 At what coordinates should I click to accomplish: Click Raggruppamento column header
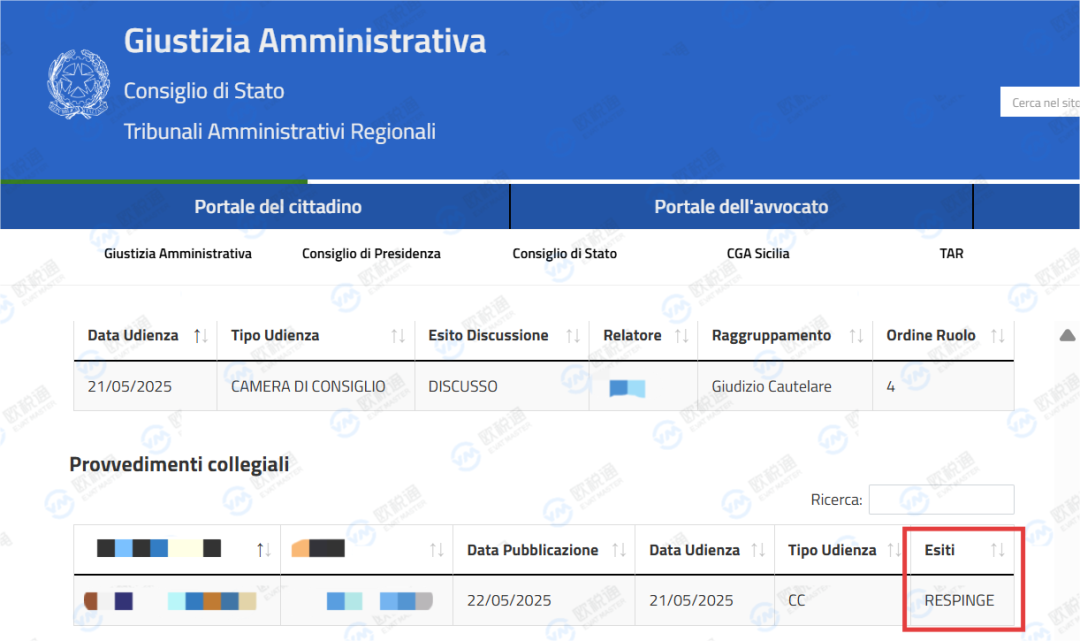point(771,335)
